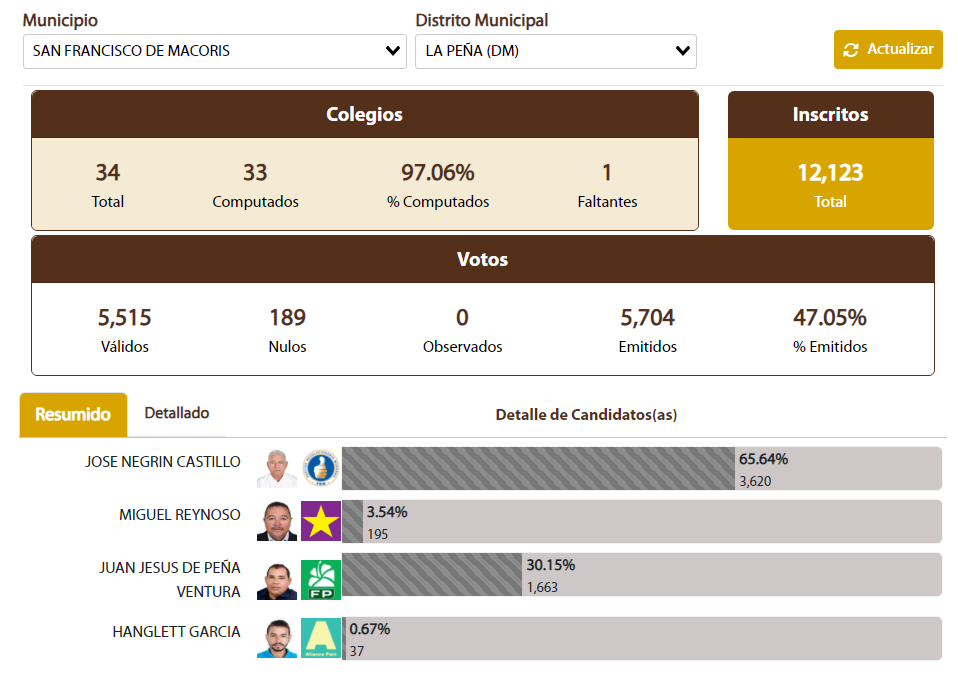Click the Hanglett Garcia candidate name
The image size is (958, 686).
pyautogui.click(x=176, y=632)
